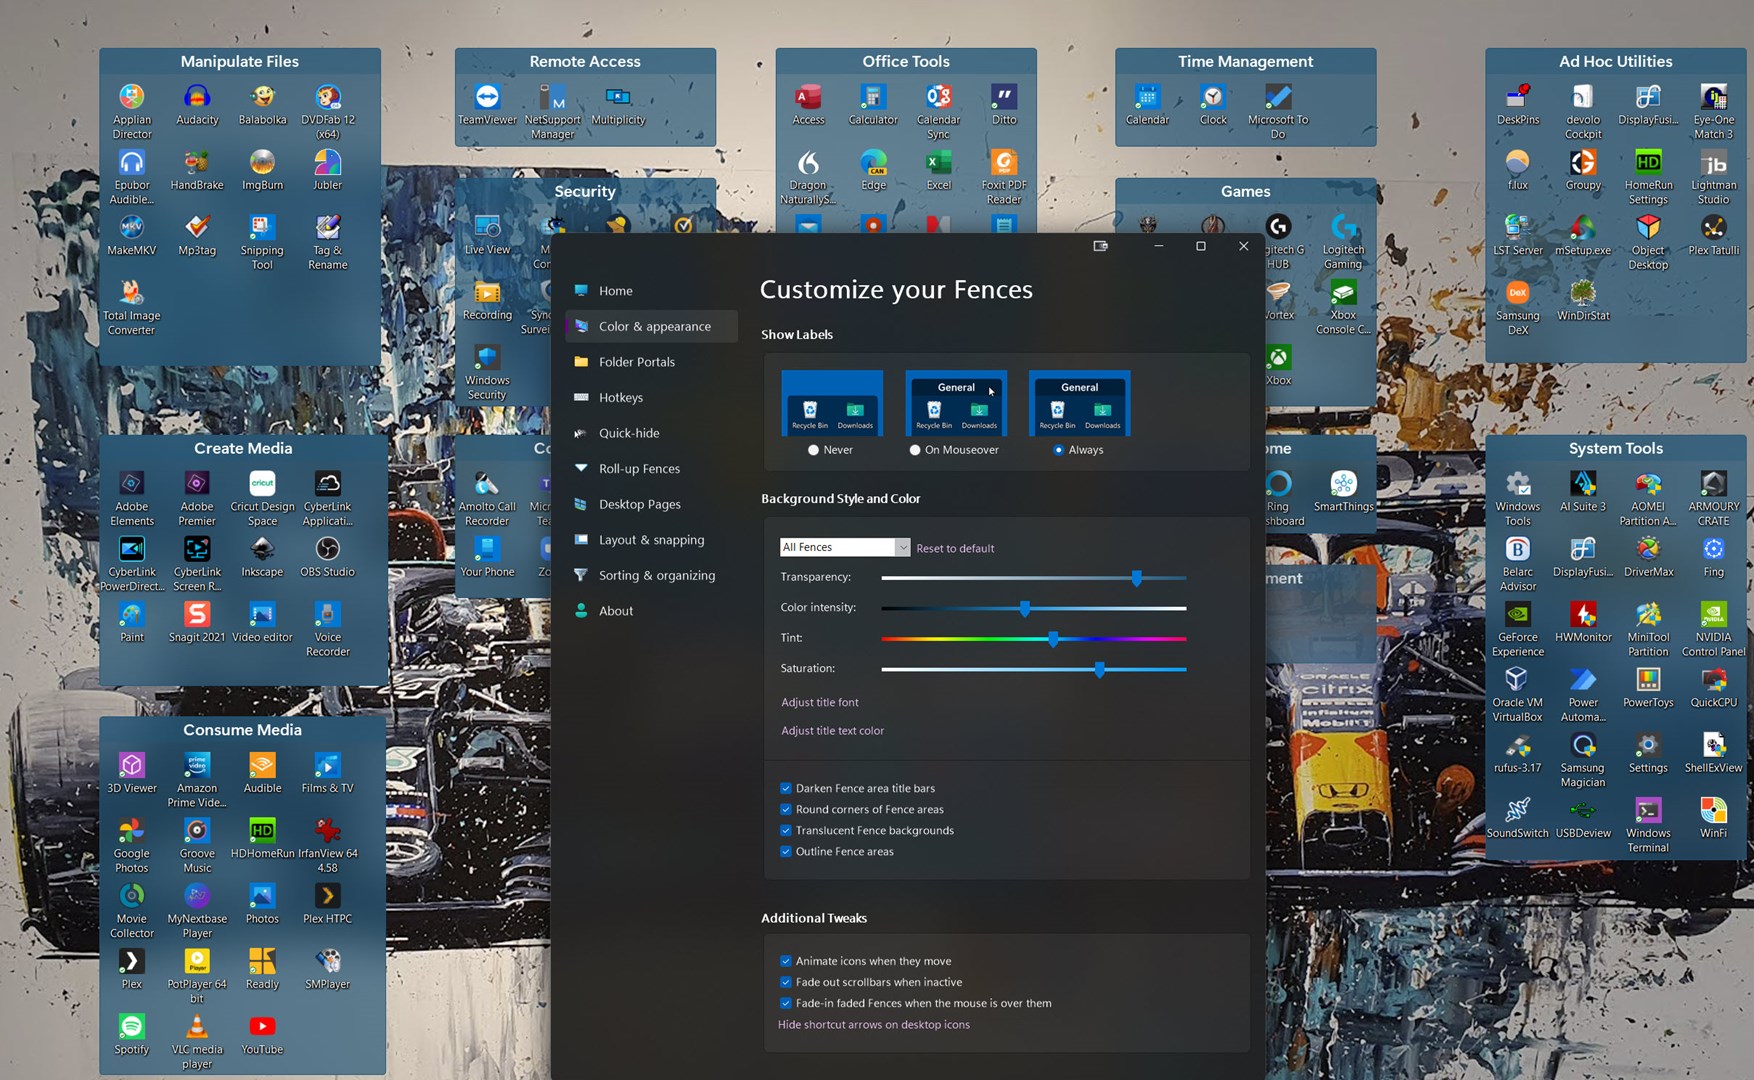Viewport: 1754px width, 1080px height.
Task: Open Windows Terminal icon
Action: point(1648,825)
